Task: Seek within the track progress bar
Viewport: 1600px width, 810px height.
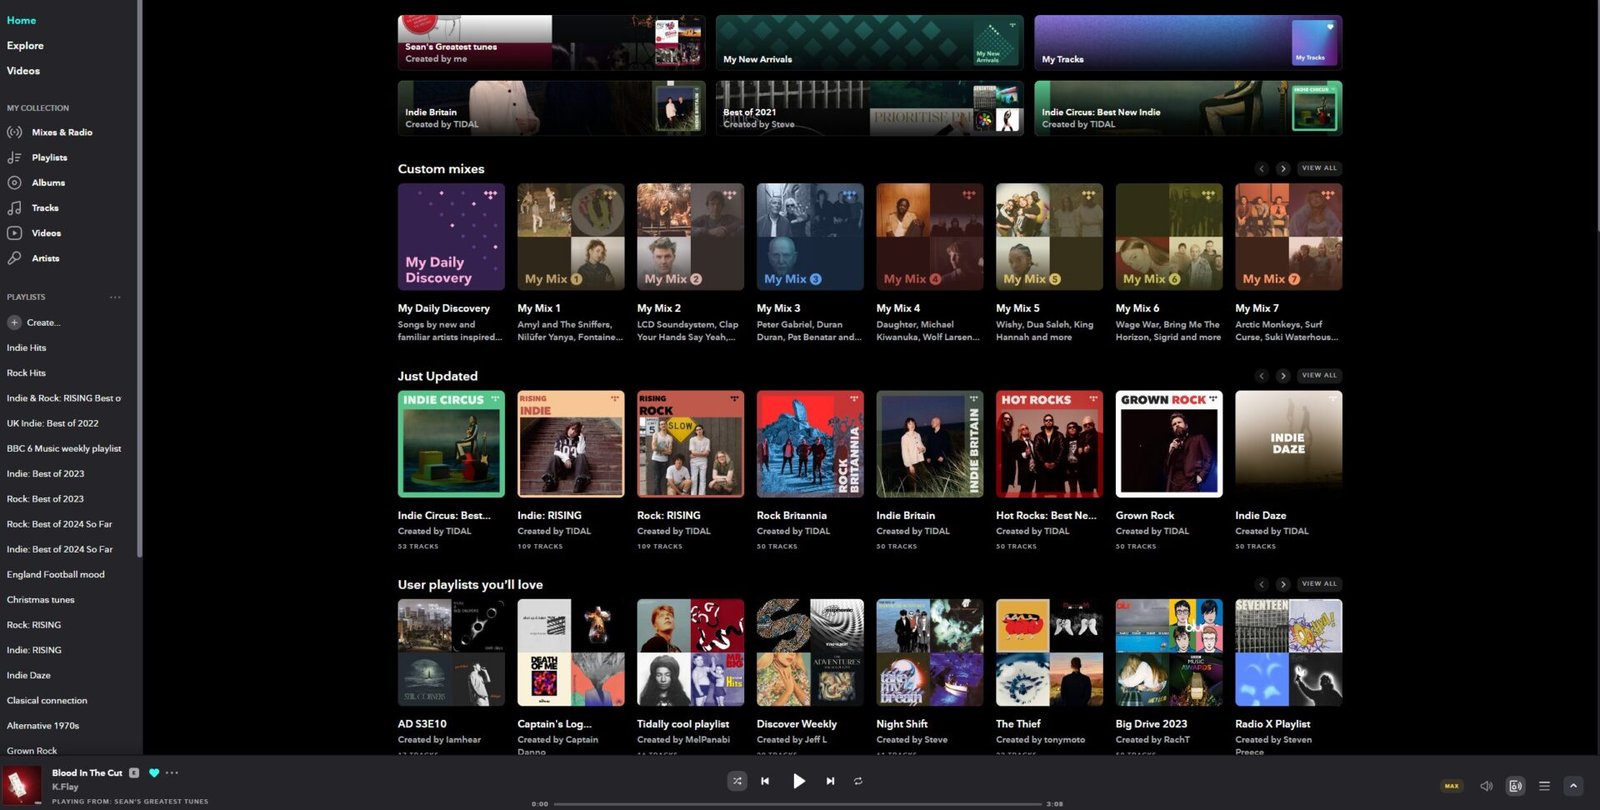Action: 797,803
